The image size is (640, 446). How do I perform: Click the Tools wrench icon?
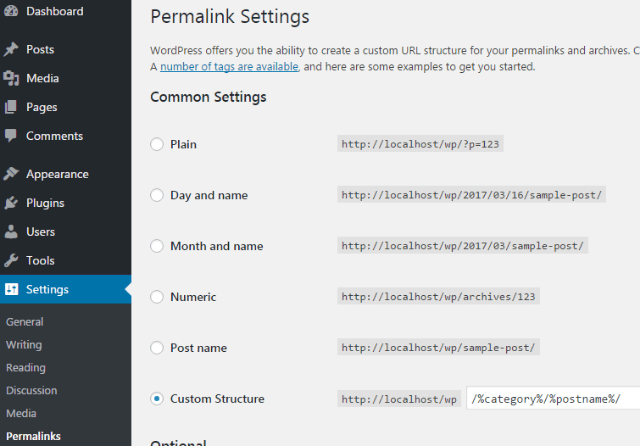tap(11, 260)
